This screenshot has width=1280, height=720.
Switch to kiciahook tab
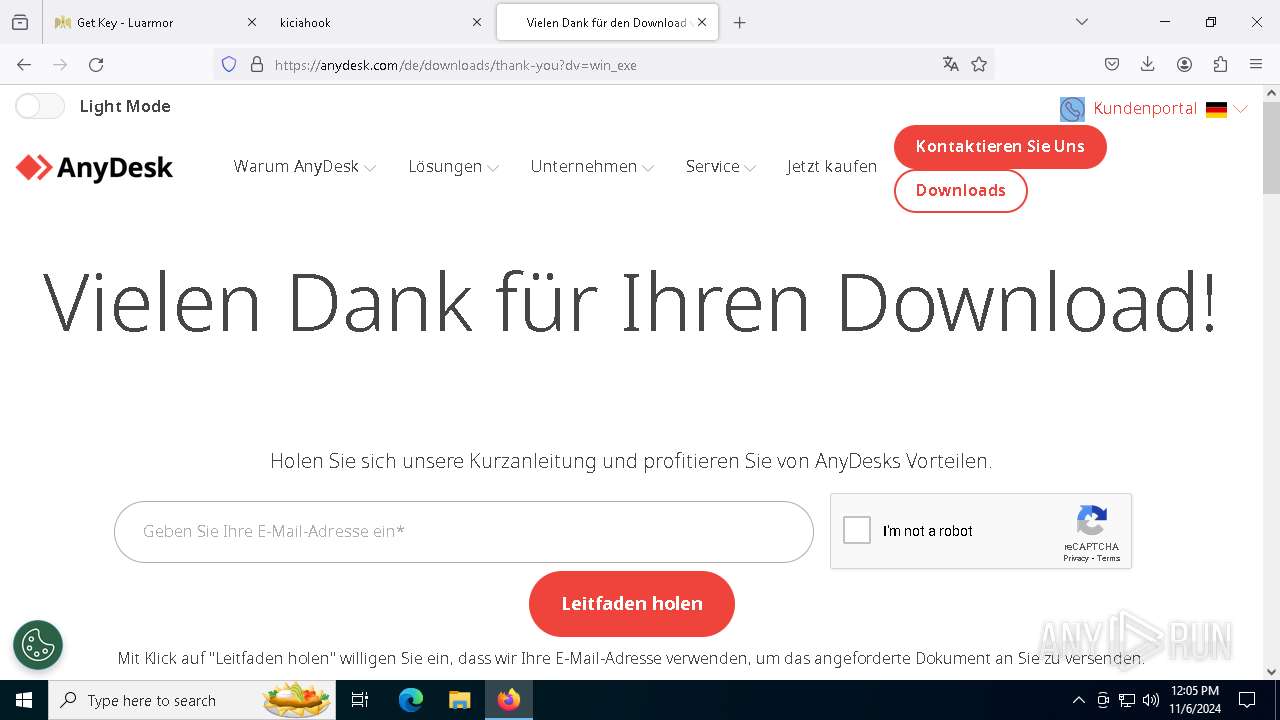(x=380, y=22)
